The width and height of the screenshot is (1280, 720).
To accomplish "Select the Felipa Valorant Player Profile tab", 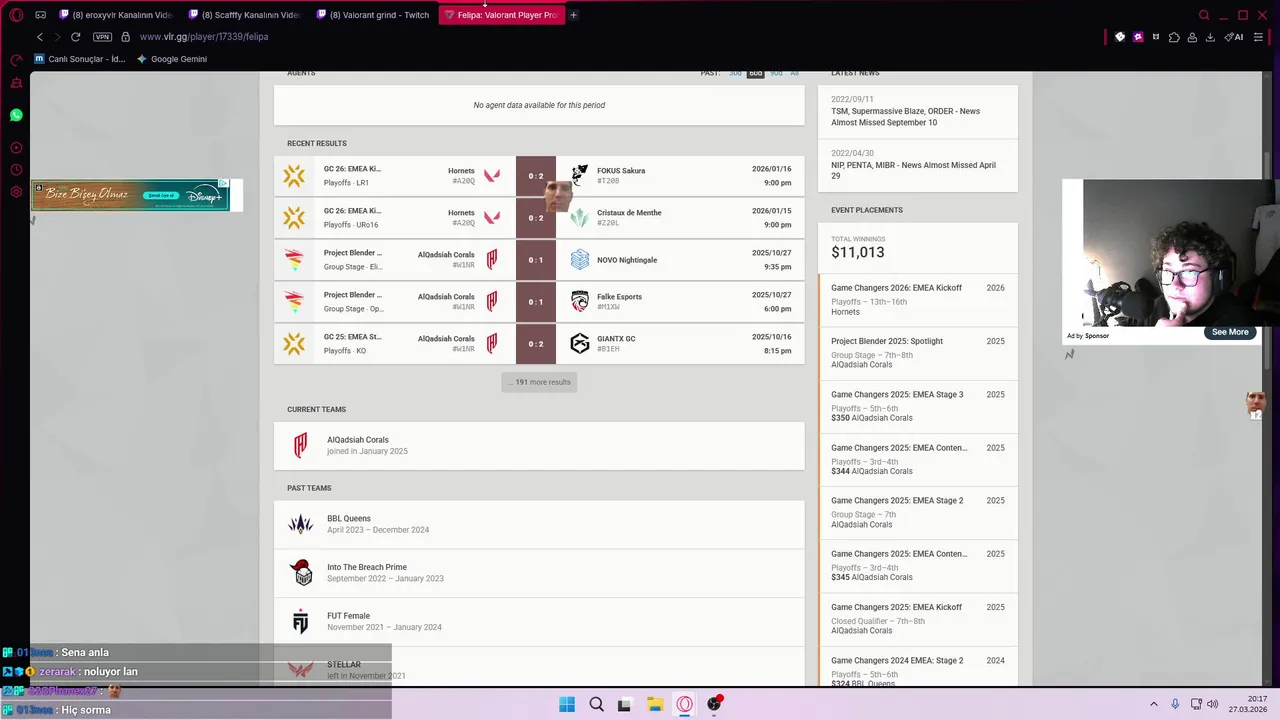I will pyautogui.click(x=501, y=15).
